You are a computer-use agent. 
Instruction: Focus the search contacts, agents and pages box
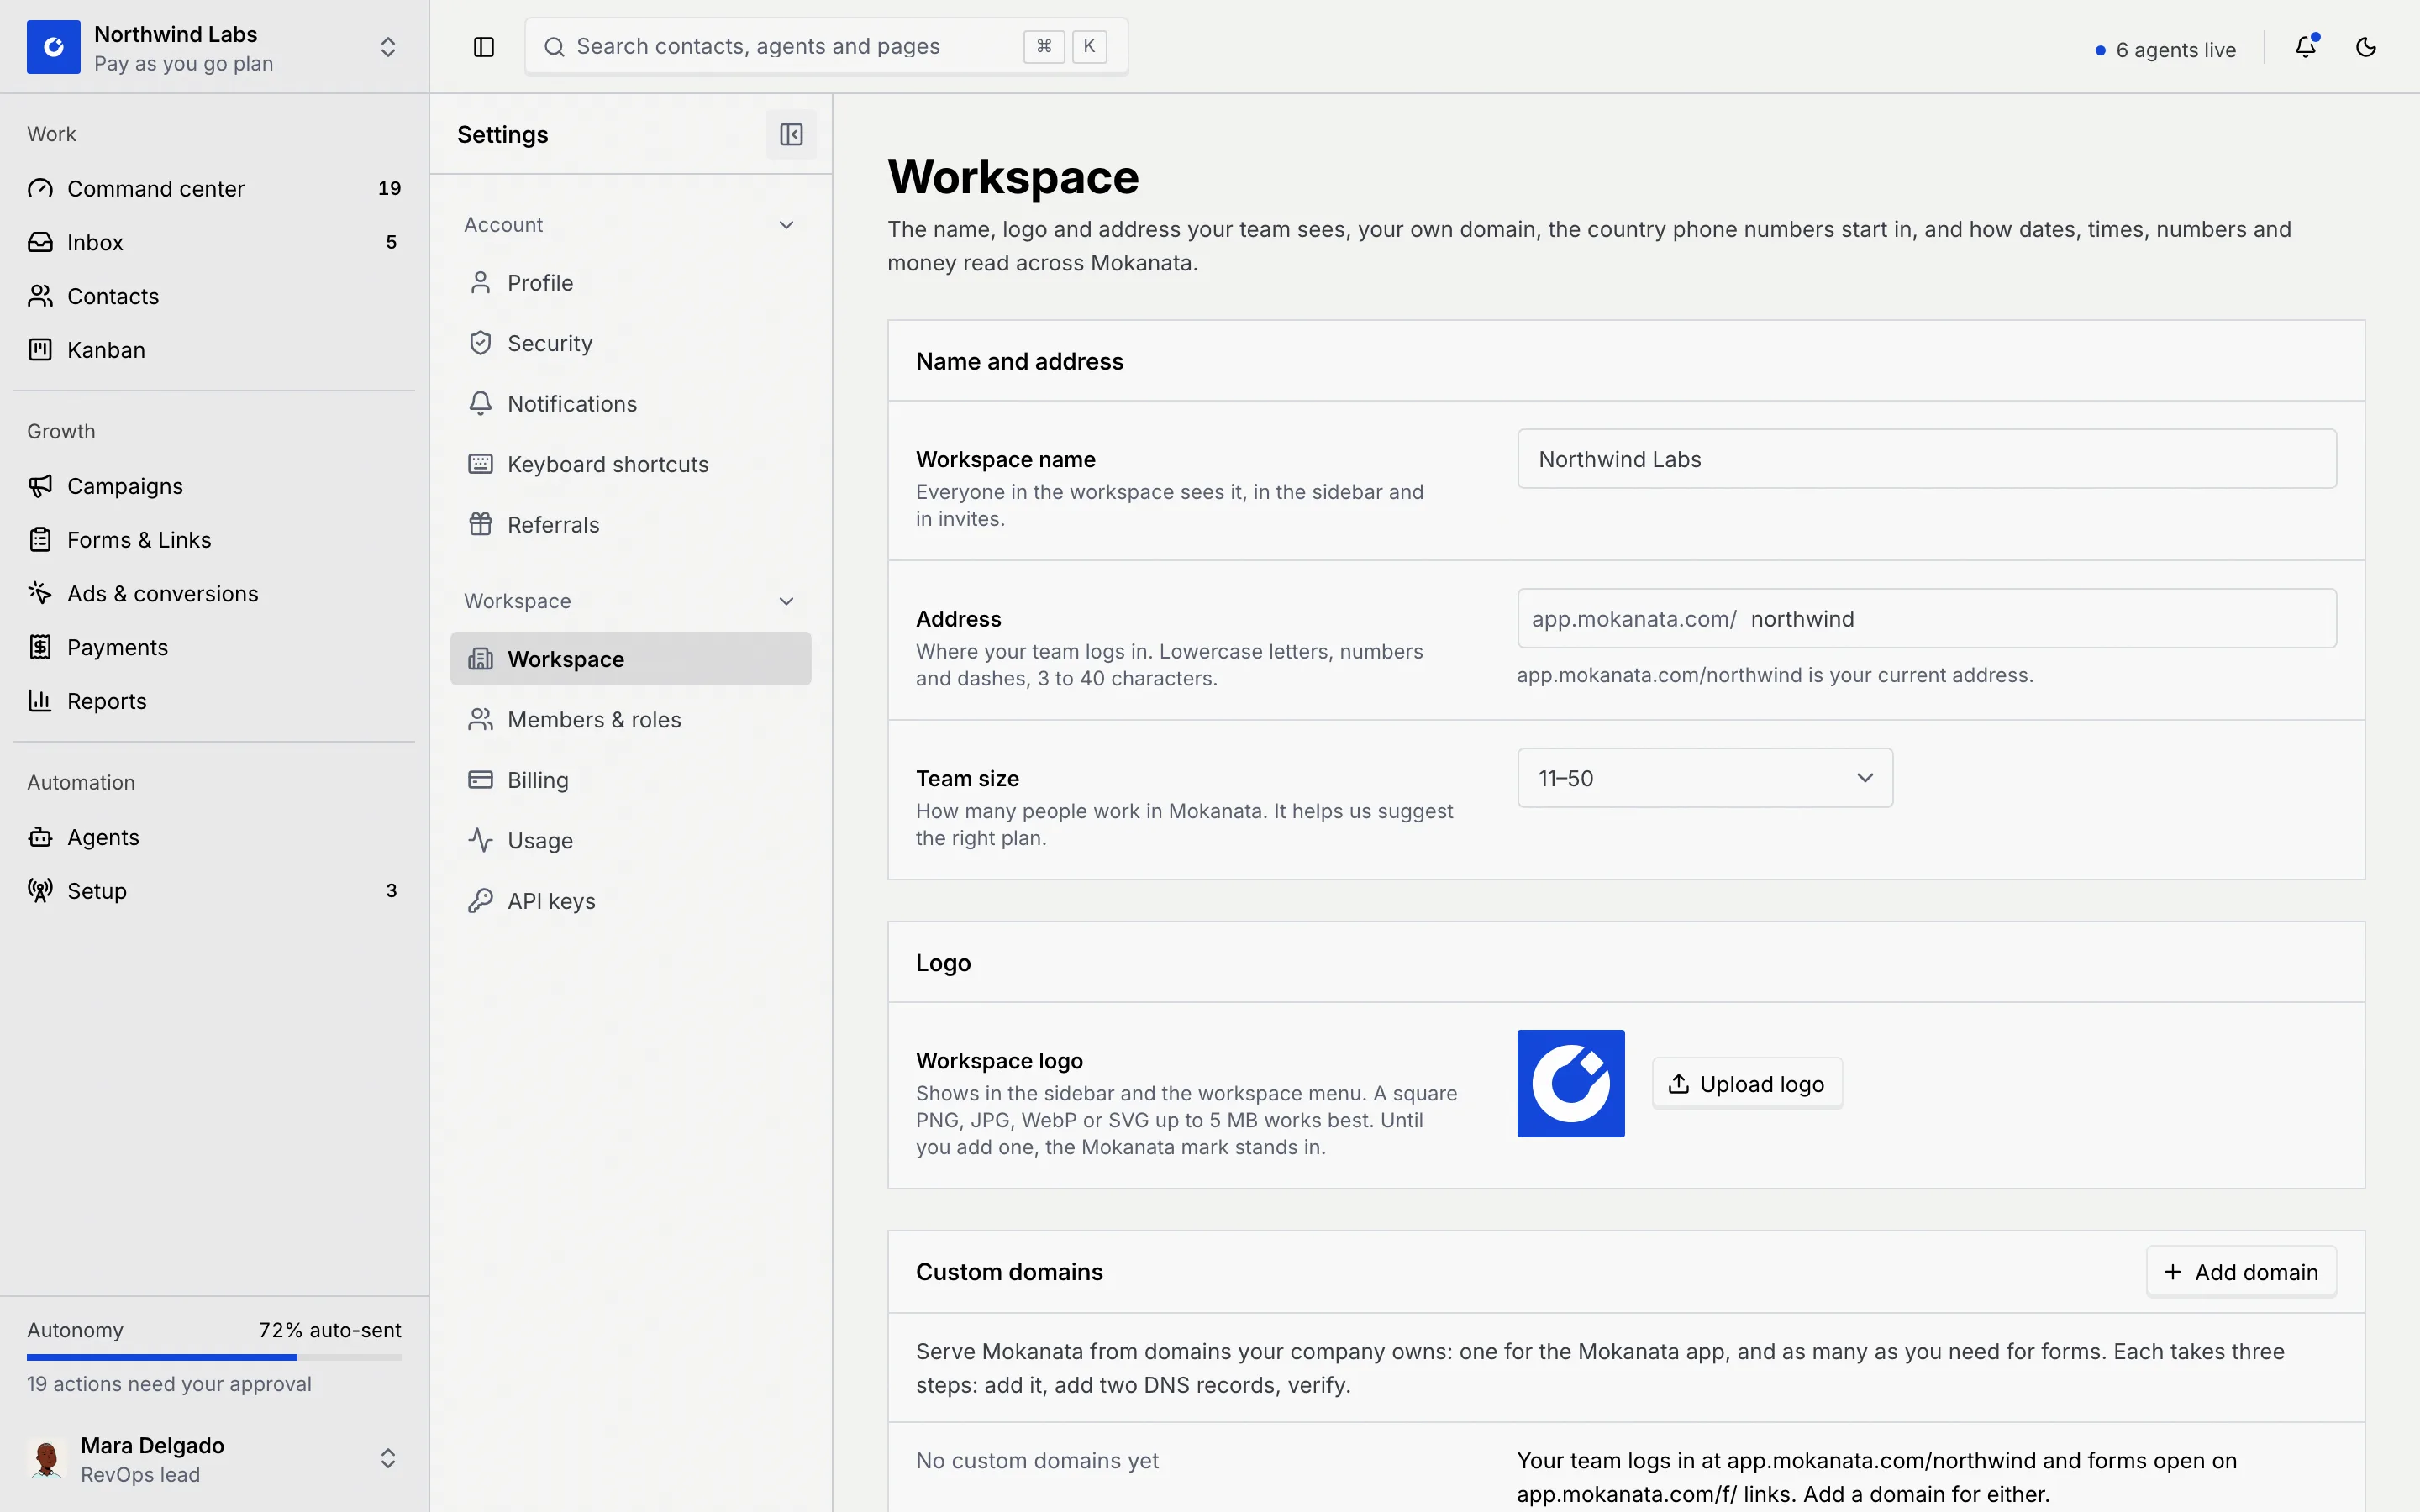coord(826,47)
